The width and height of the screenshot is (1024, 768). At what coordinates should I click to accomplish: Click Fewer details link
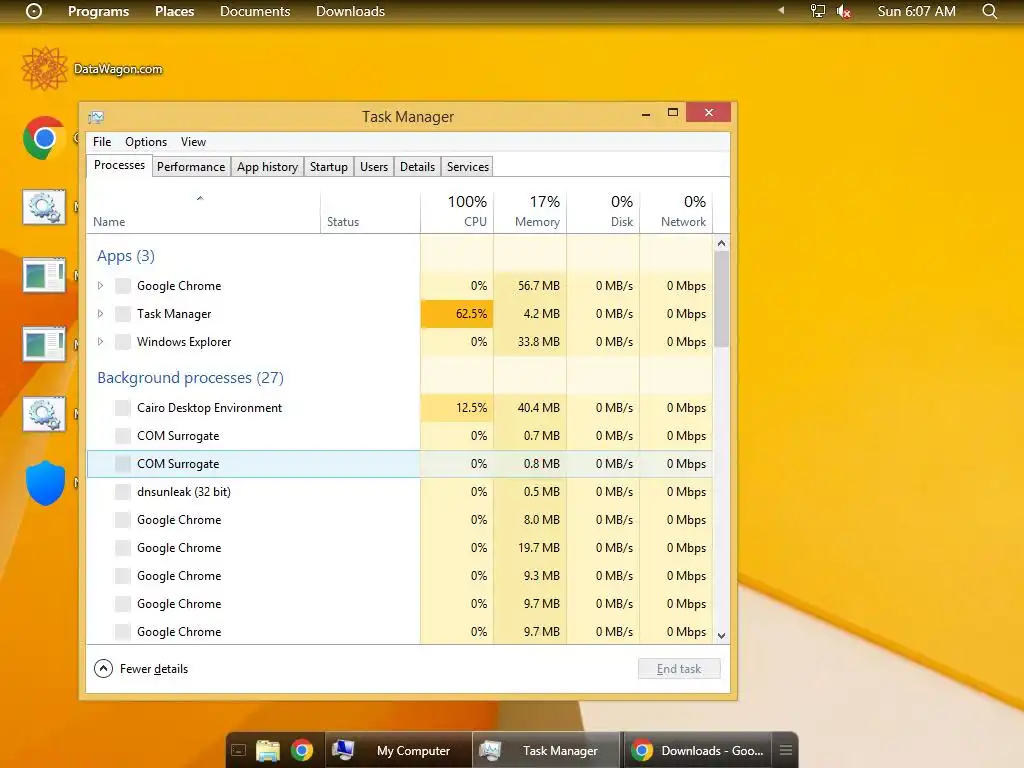pos(153,669)
